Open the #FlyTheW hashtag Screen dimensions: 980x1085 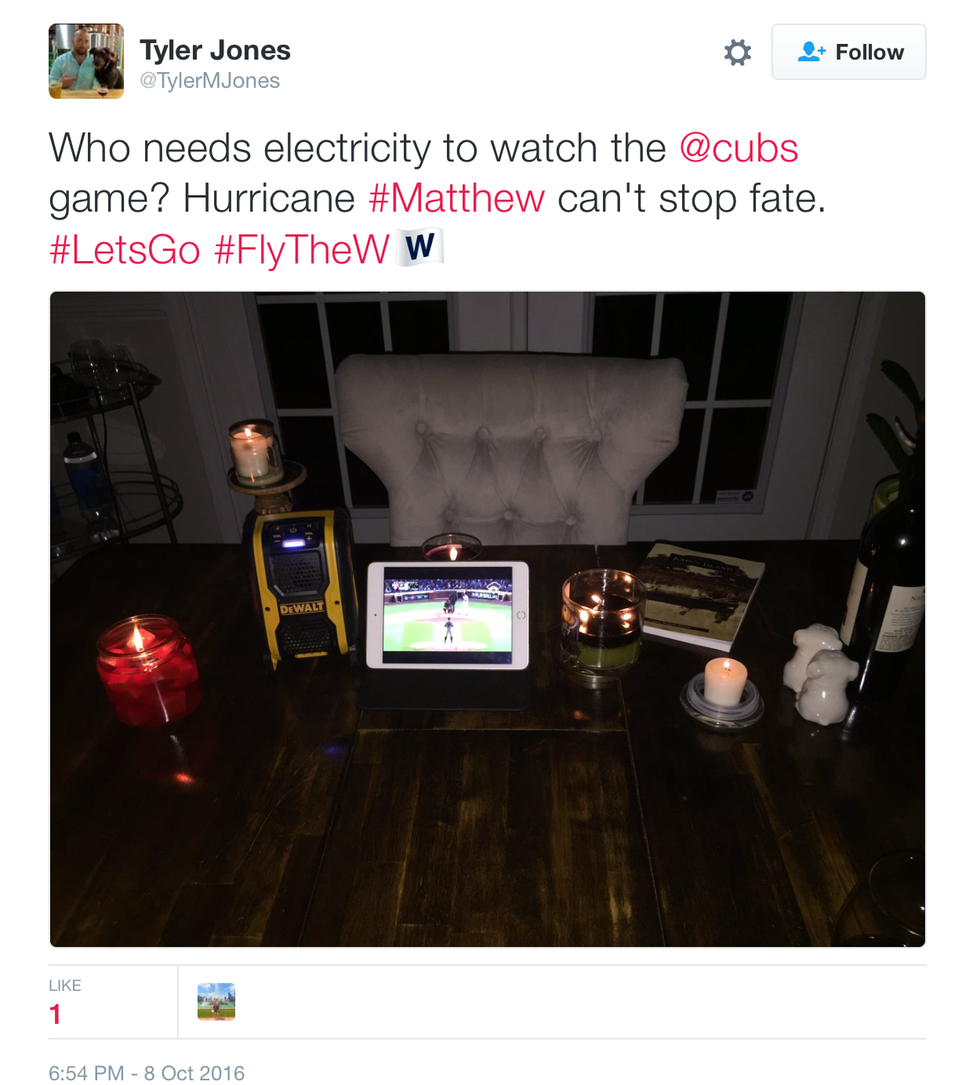pos(302,250)
